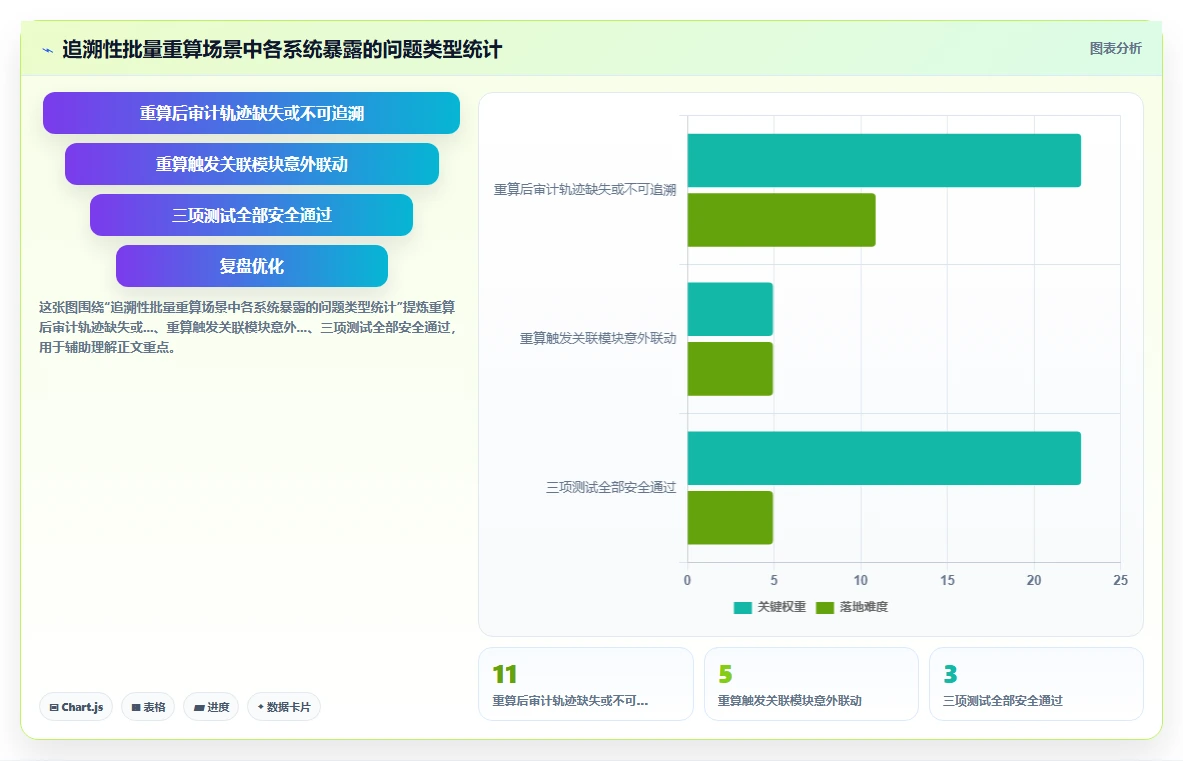Screen dimensions: 1183x761
Task: Open the data card showing 11
Action: point(585,684)
